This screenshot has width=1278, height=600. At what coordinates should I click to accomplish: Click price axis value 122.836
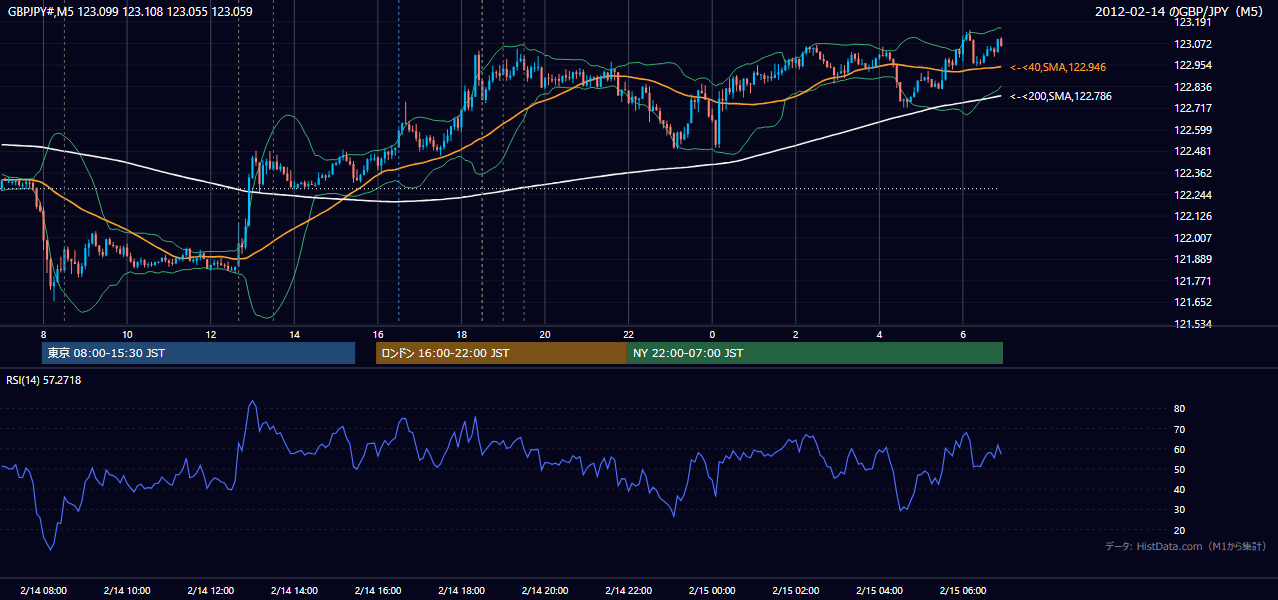click(1194, 87)
